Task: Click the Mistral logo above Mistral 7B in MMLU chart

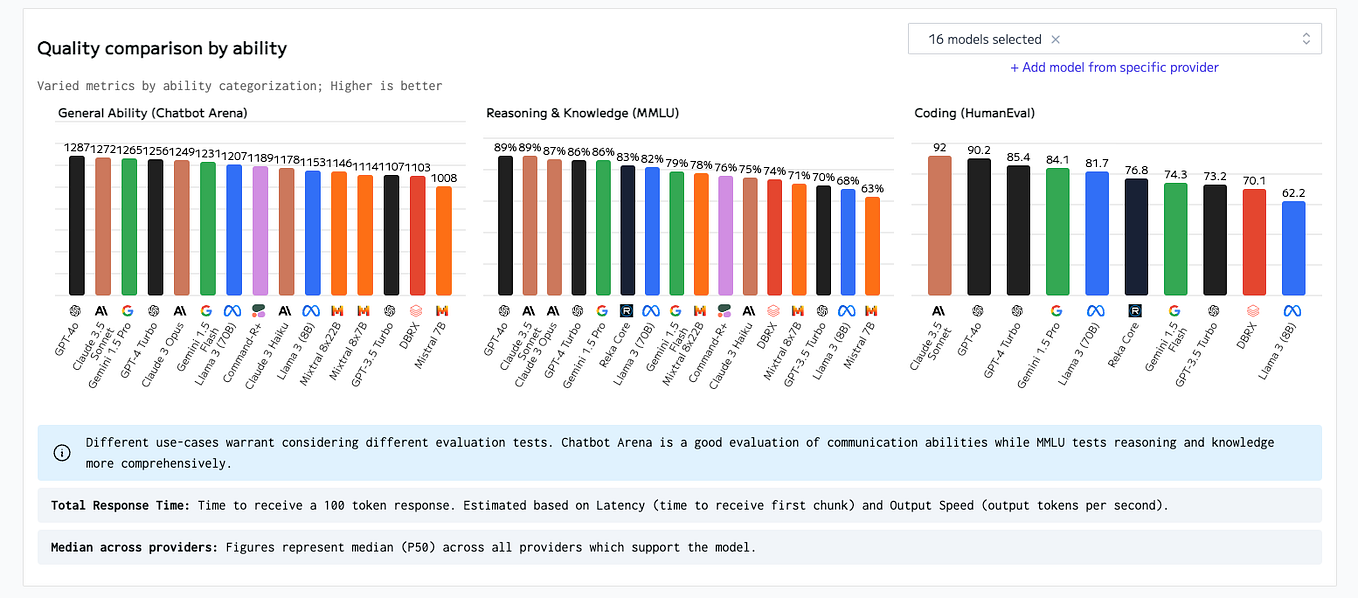Action: [872, 311]
